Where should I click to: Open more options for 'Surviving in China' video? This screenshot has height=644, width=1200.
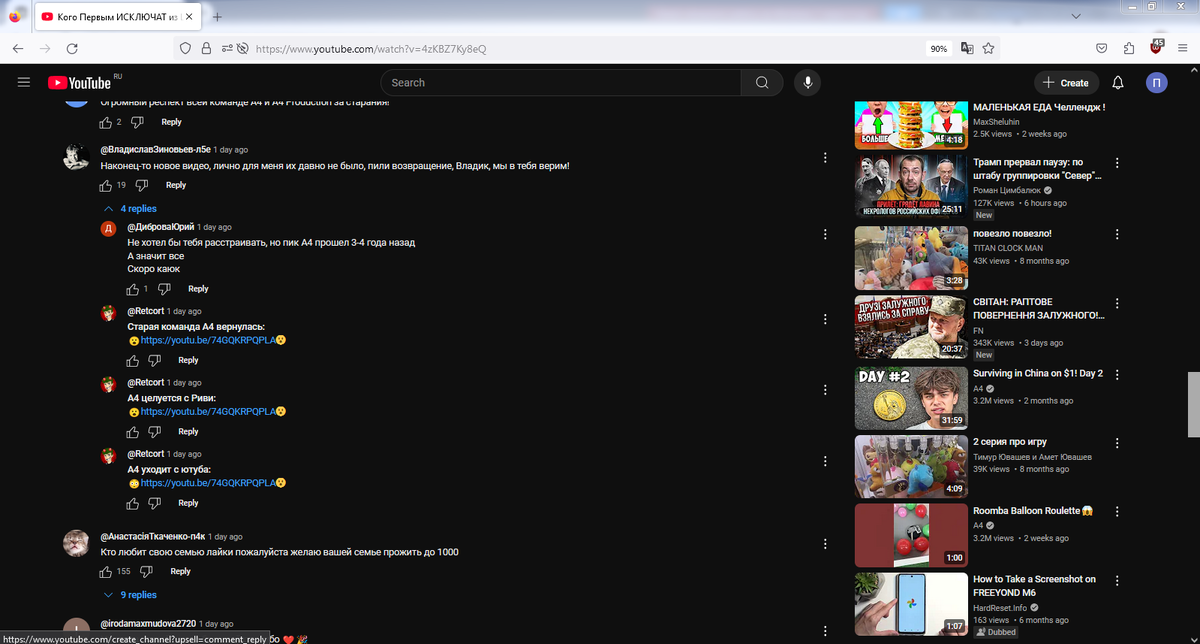1117,374
